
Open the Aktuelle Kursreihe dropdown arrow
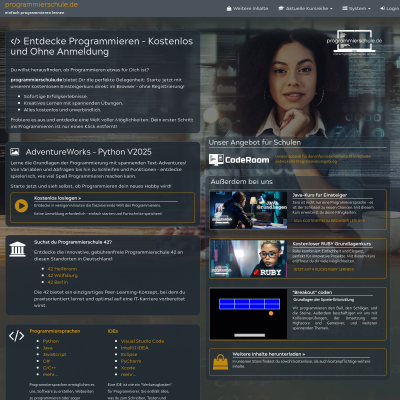click(x=331, y=9)
